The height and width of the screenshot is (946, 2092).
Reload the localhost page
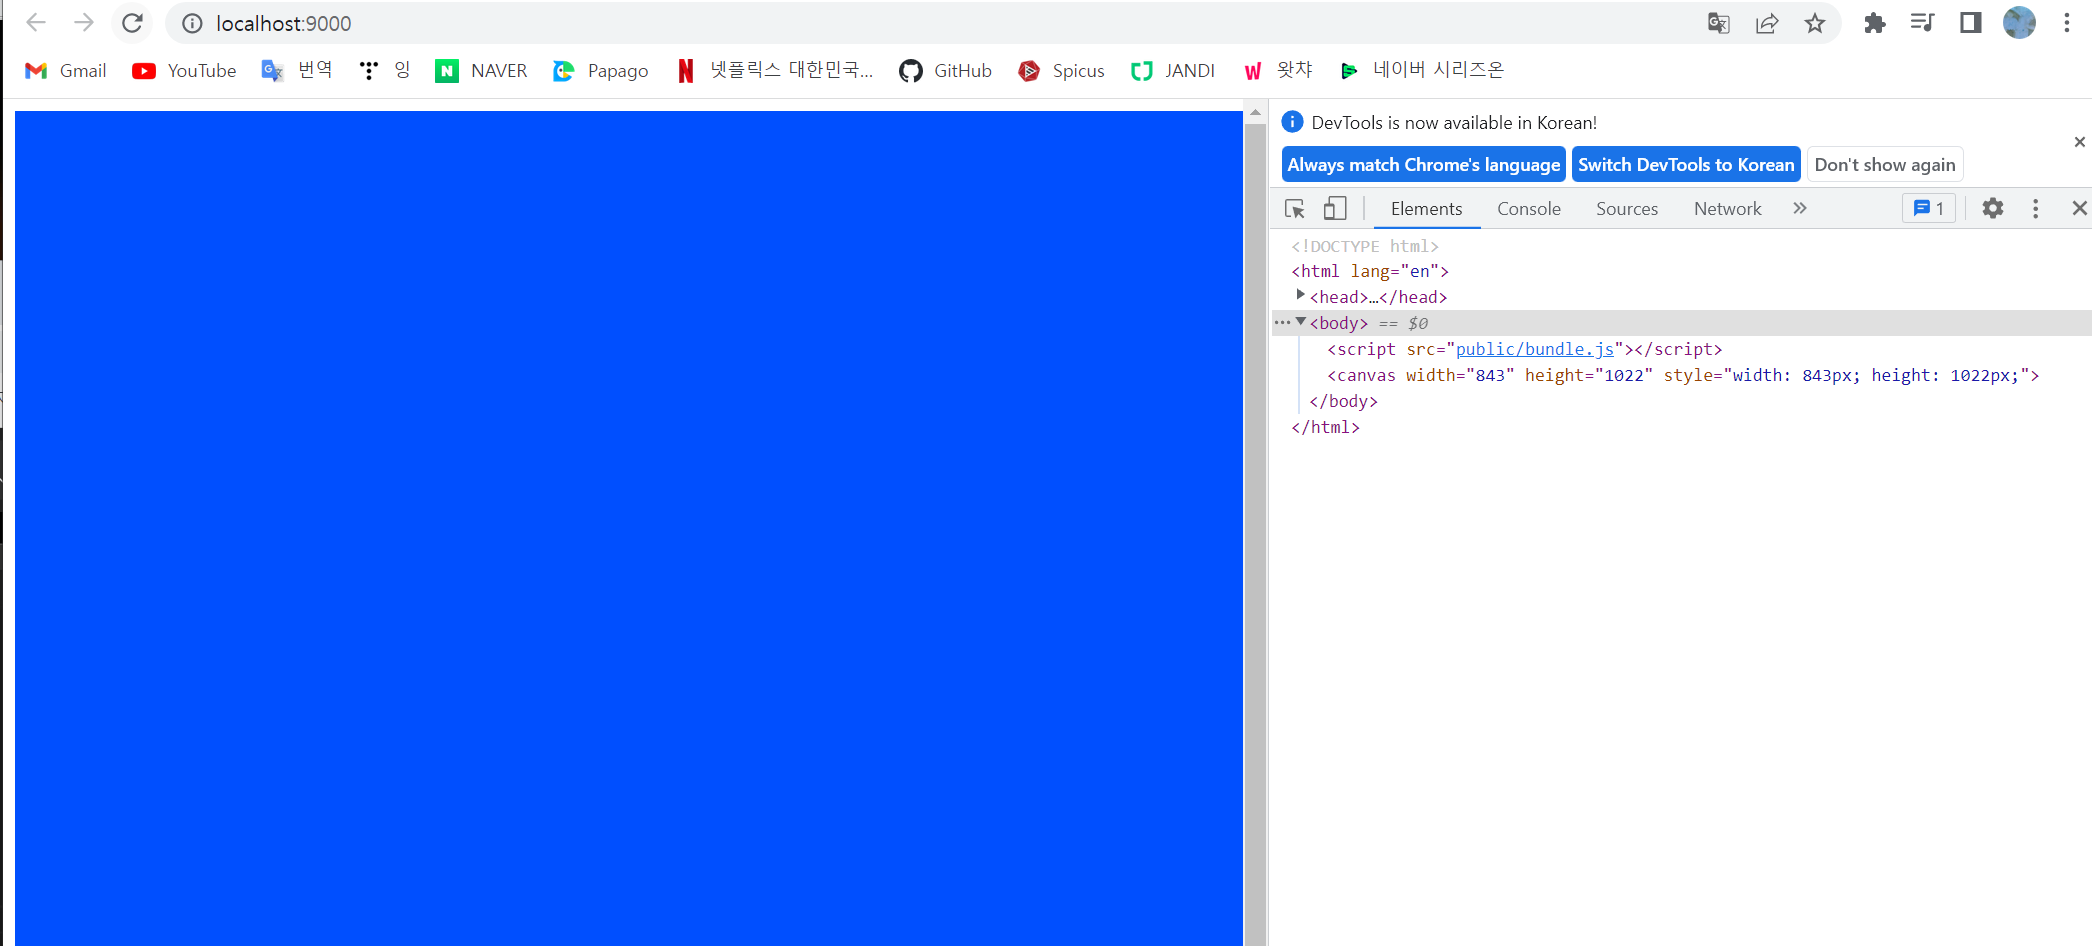pyautogui.click(x=132, y=23)
